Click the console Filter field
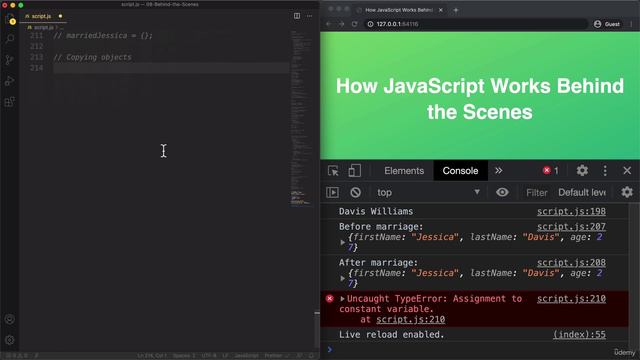The width and height of the screenshot is (640, 360). pos(536,193)
